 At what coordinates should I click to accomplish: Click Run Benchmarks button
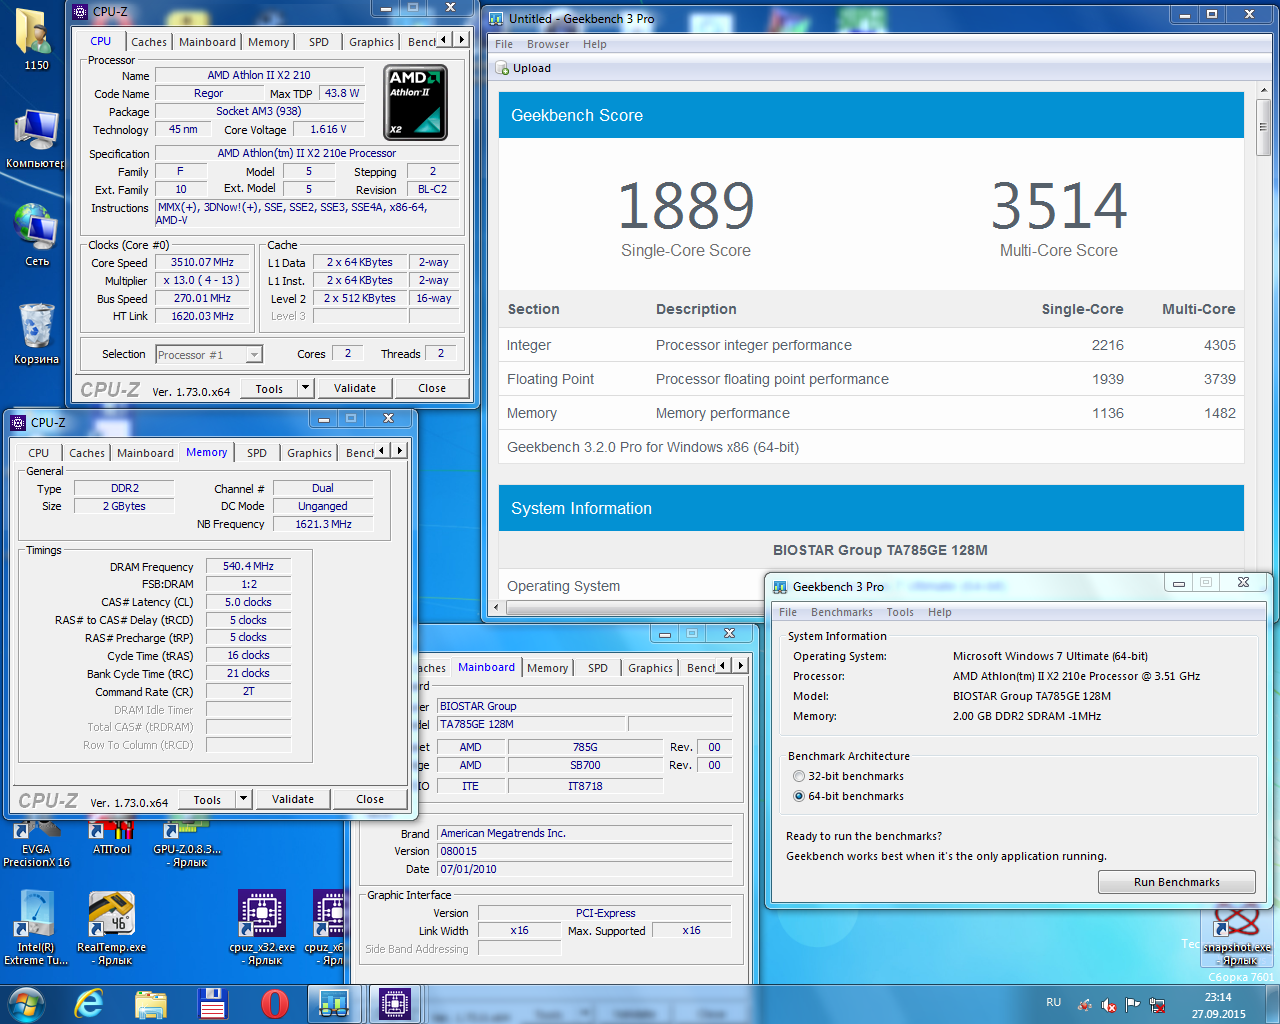pyautogui.click(x=1177, y=882)
